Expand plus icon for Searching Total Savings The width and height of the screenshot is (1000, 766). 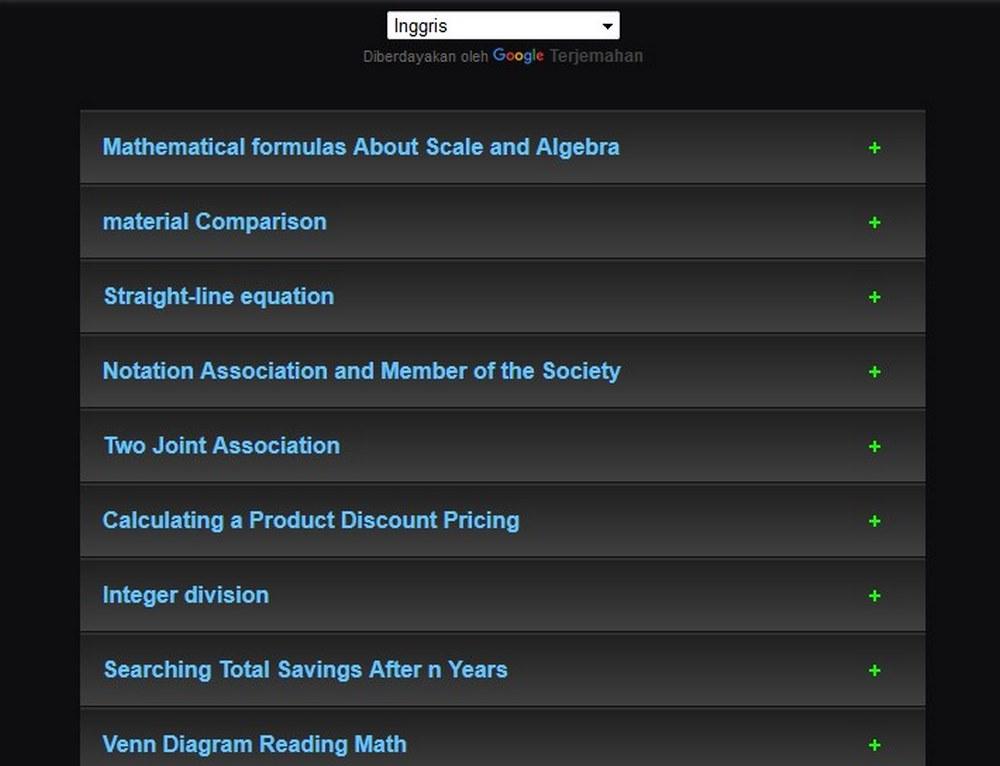click(x=874, y=670)
